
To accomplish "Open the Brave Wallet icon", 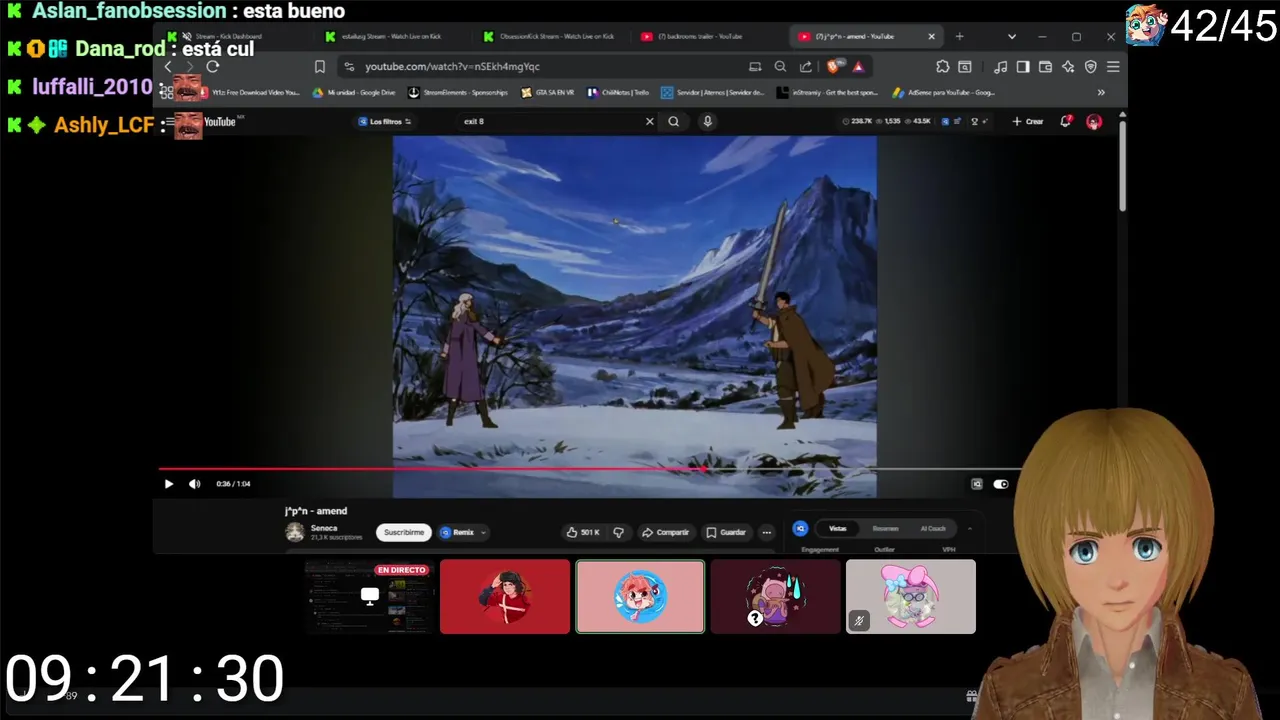I will click(1045, 67).
